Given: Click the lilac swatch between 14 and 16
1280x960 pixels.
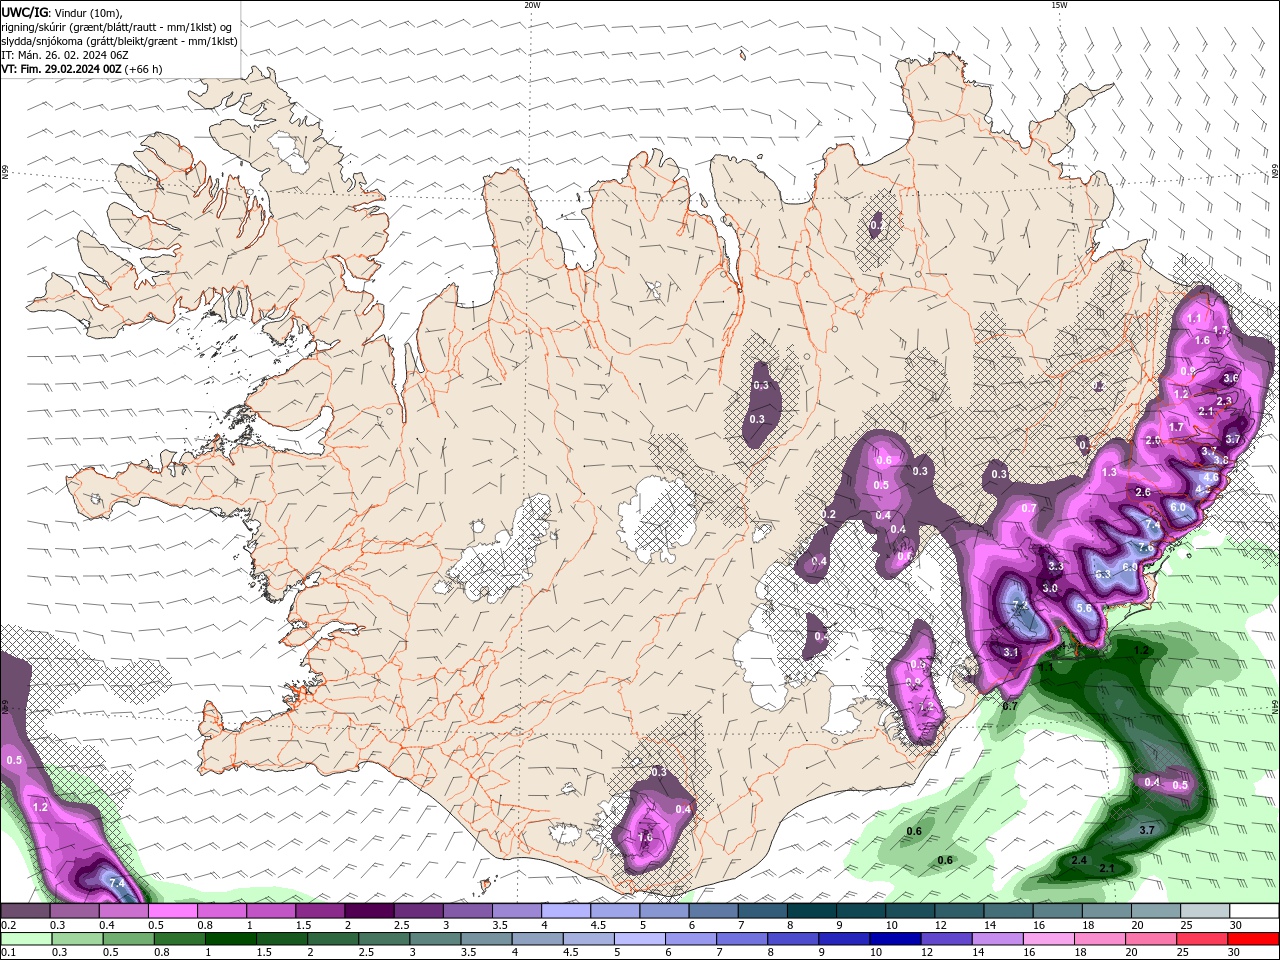Looking at the screenshot, I should pos(997,939).
